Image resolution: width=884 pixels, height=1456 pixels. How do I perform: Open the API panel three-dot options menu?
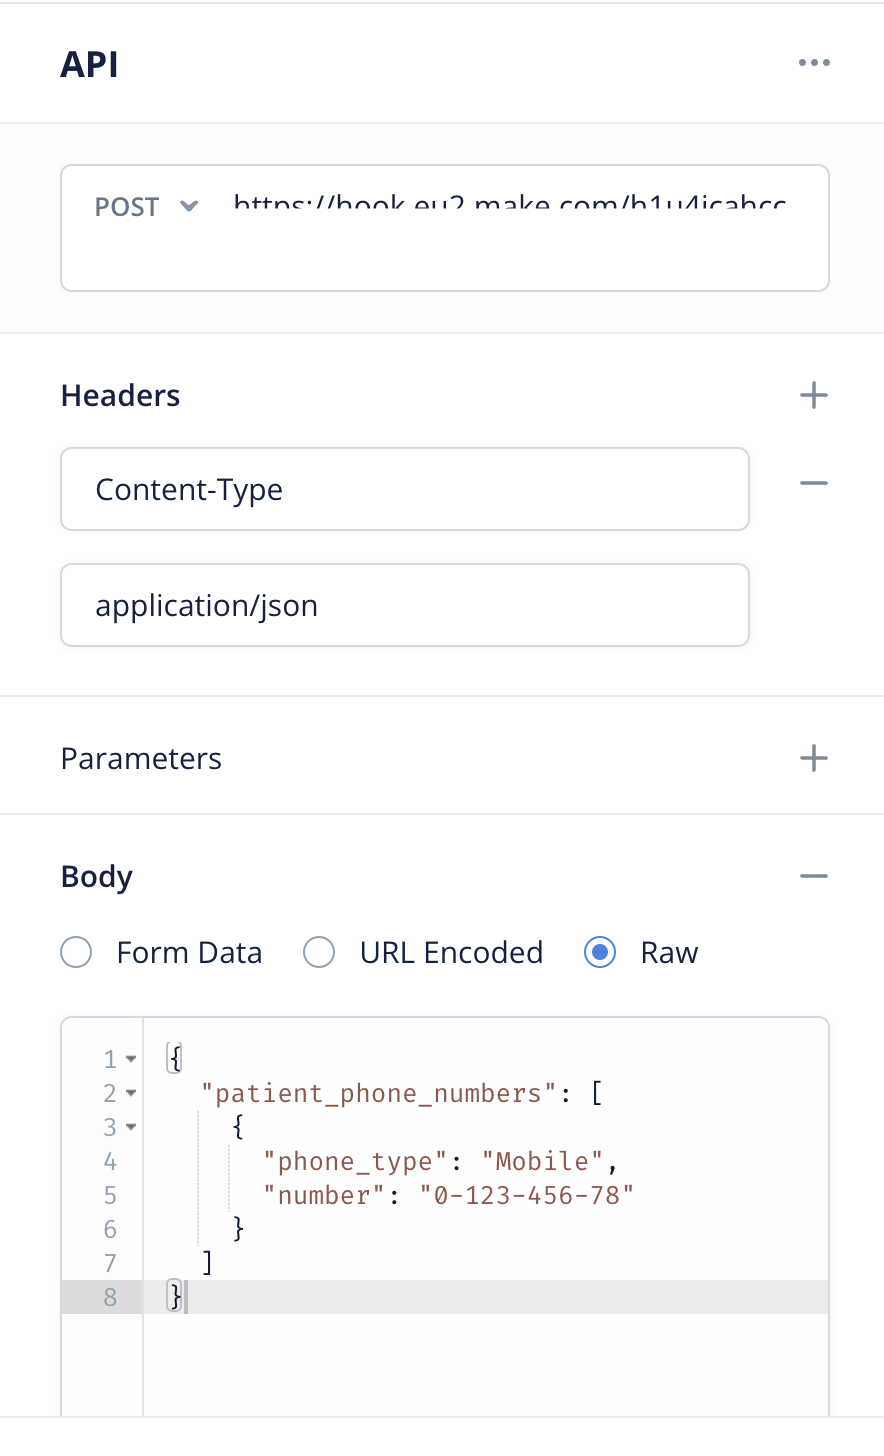click(814, 63)
